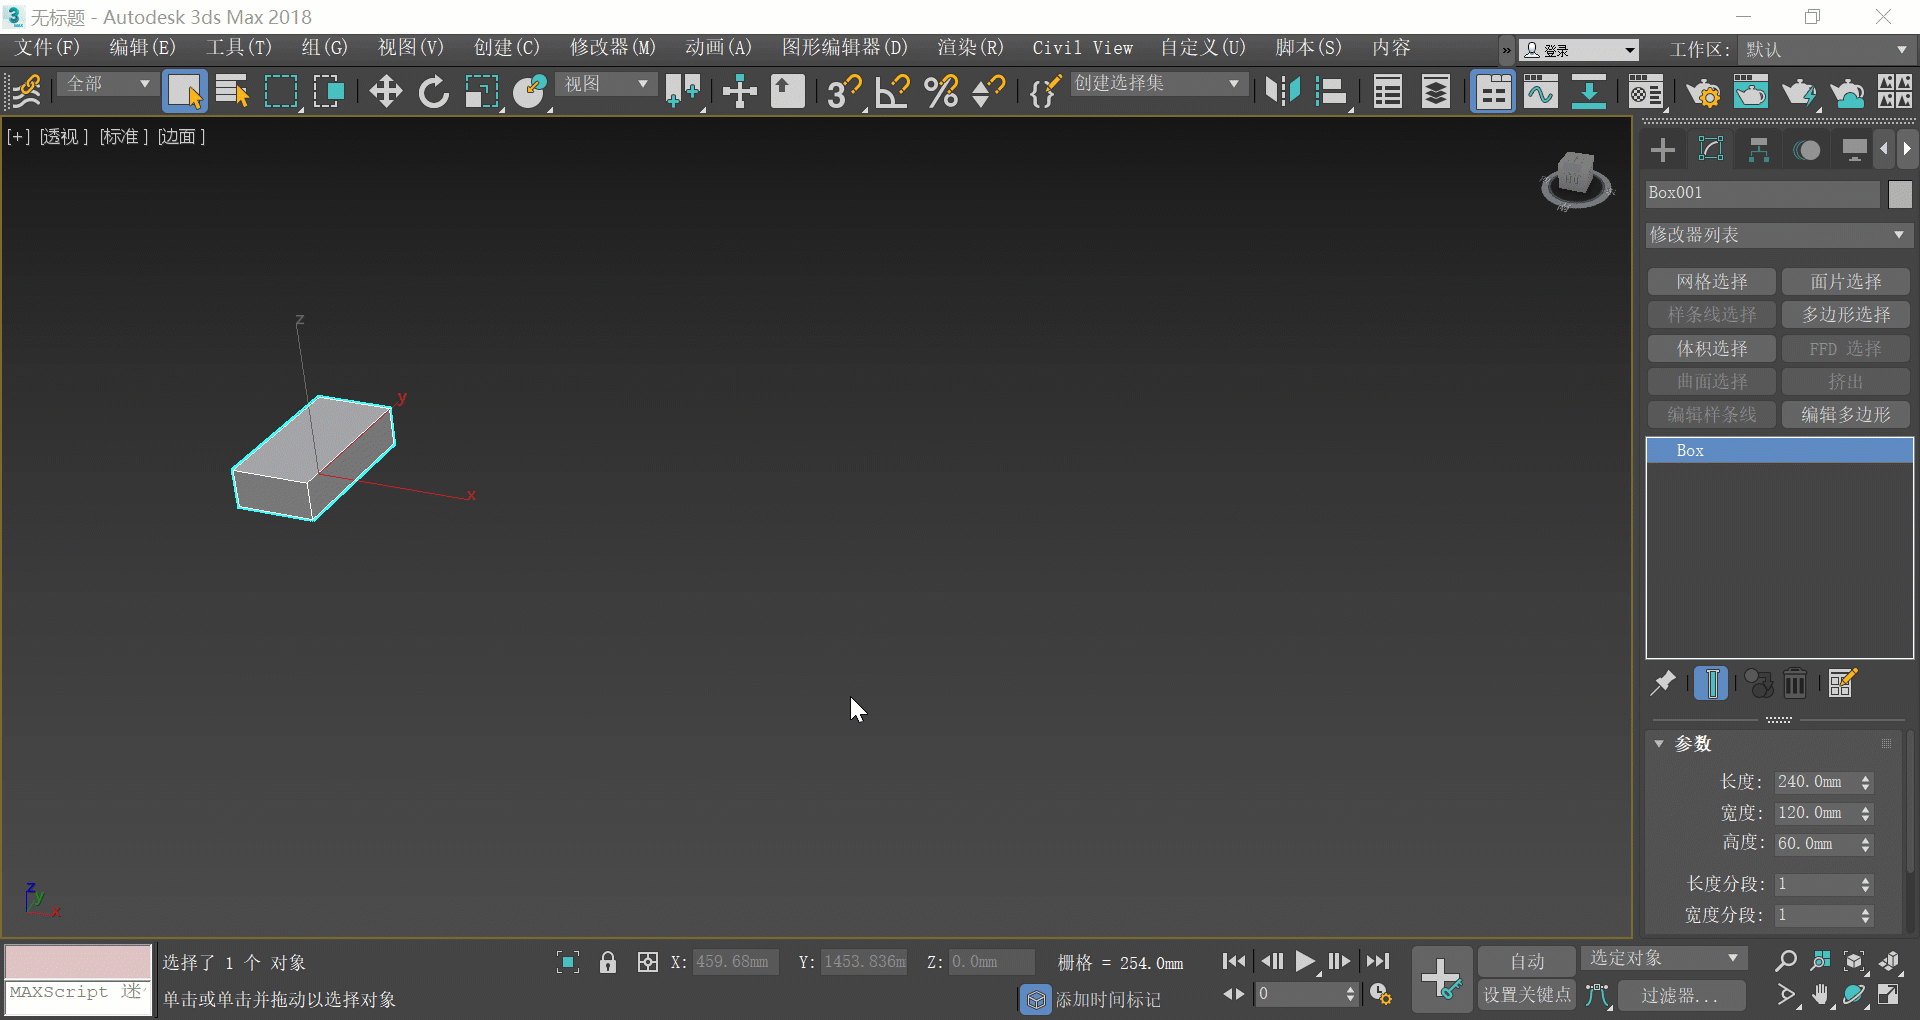Screen dimensions: 1920x1020
Task: Toggle the selection lock icon
Action: click(608, 962)
